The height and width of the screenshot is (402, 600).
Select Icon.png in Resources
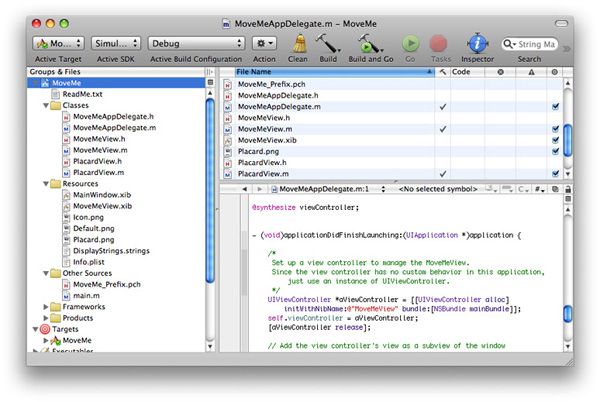[88, 217]
